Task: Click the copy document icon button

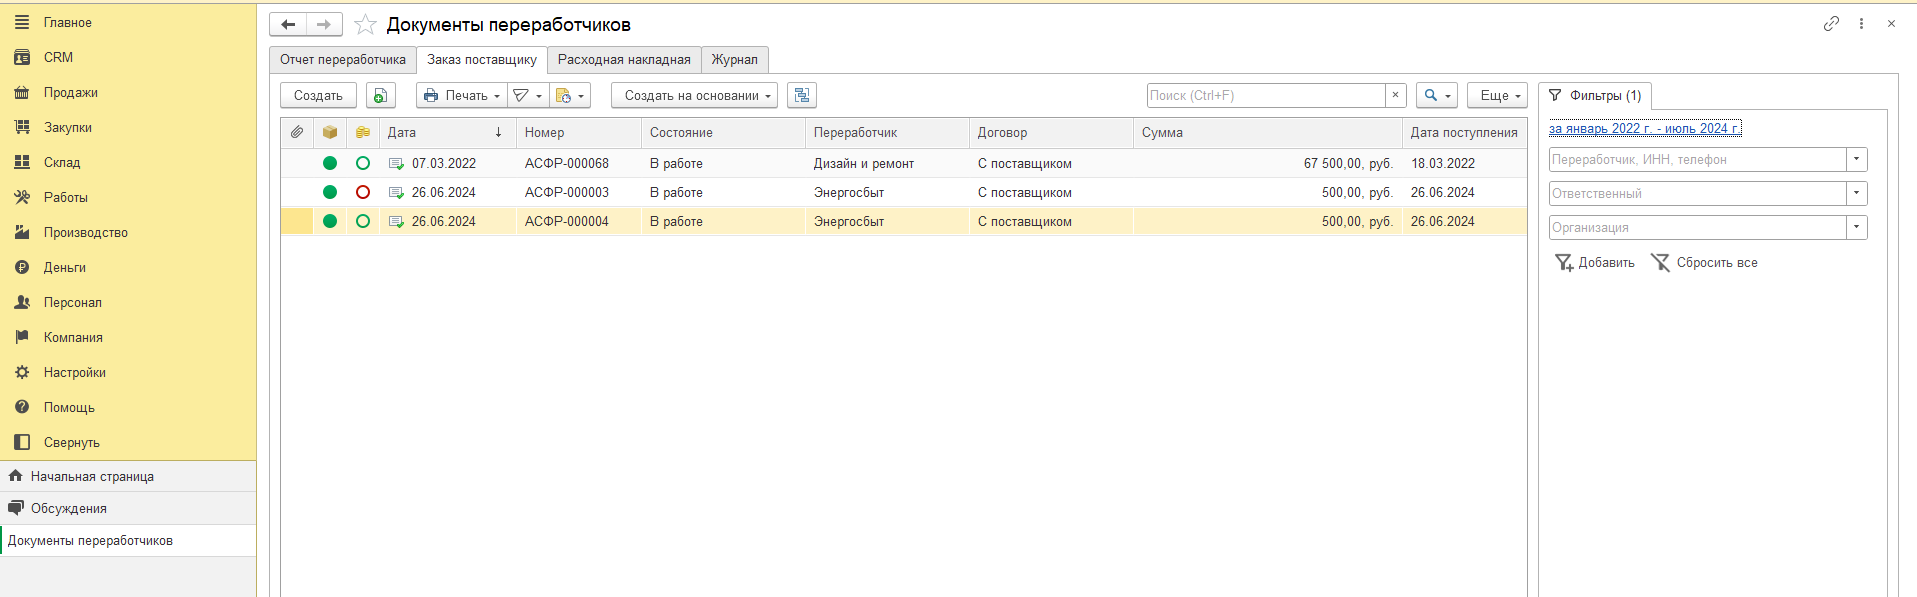Action: pos(380,95)
